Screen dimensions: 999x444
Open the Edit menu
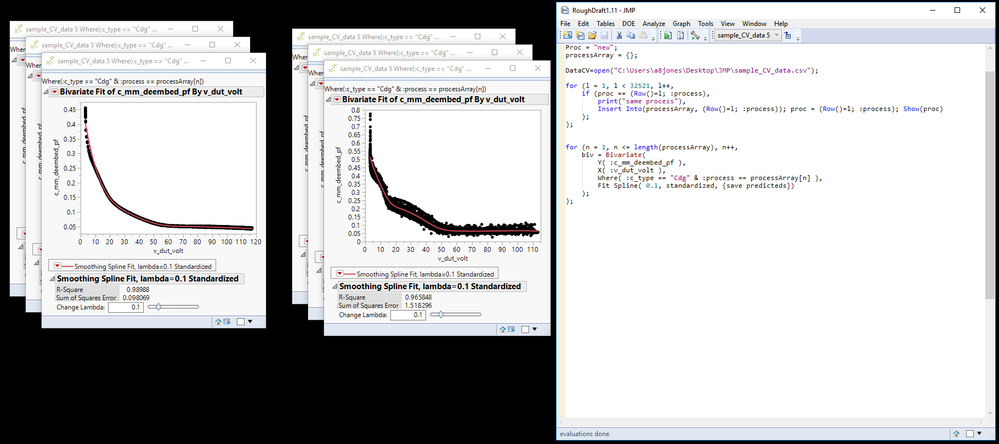[583, 24]
